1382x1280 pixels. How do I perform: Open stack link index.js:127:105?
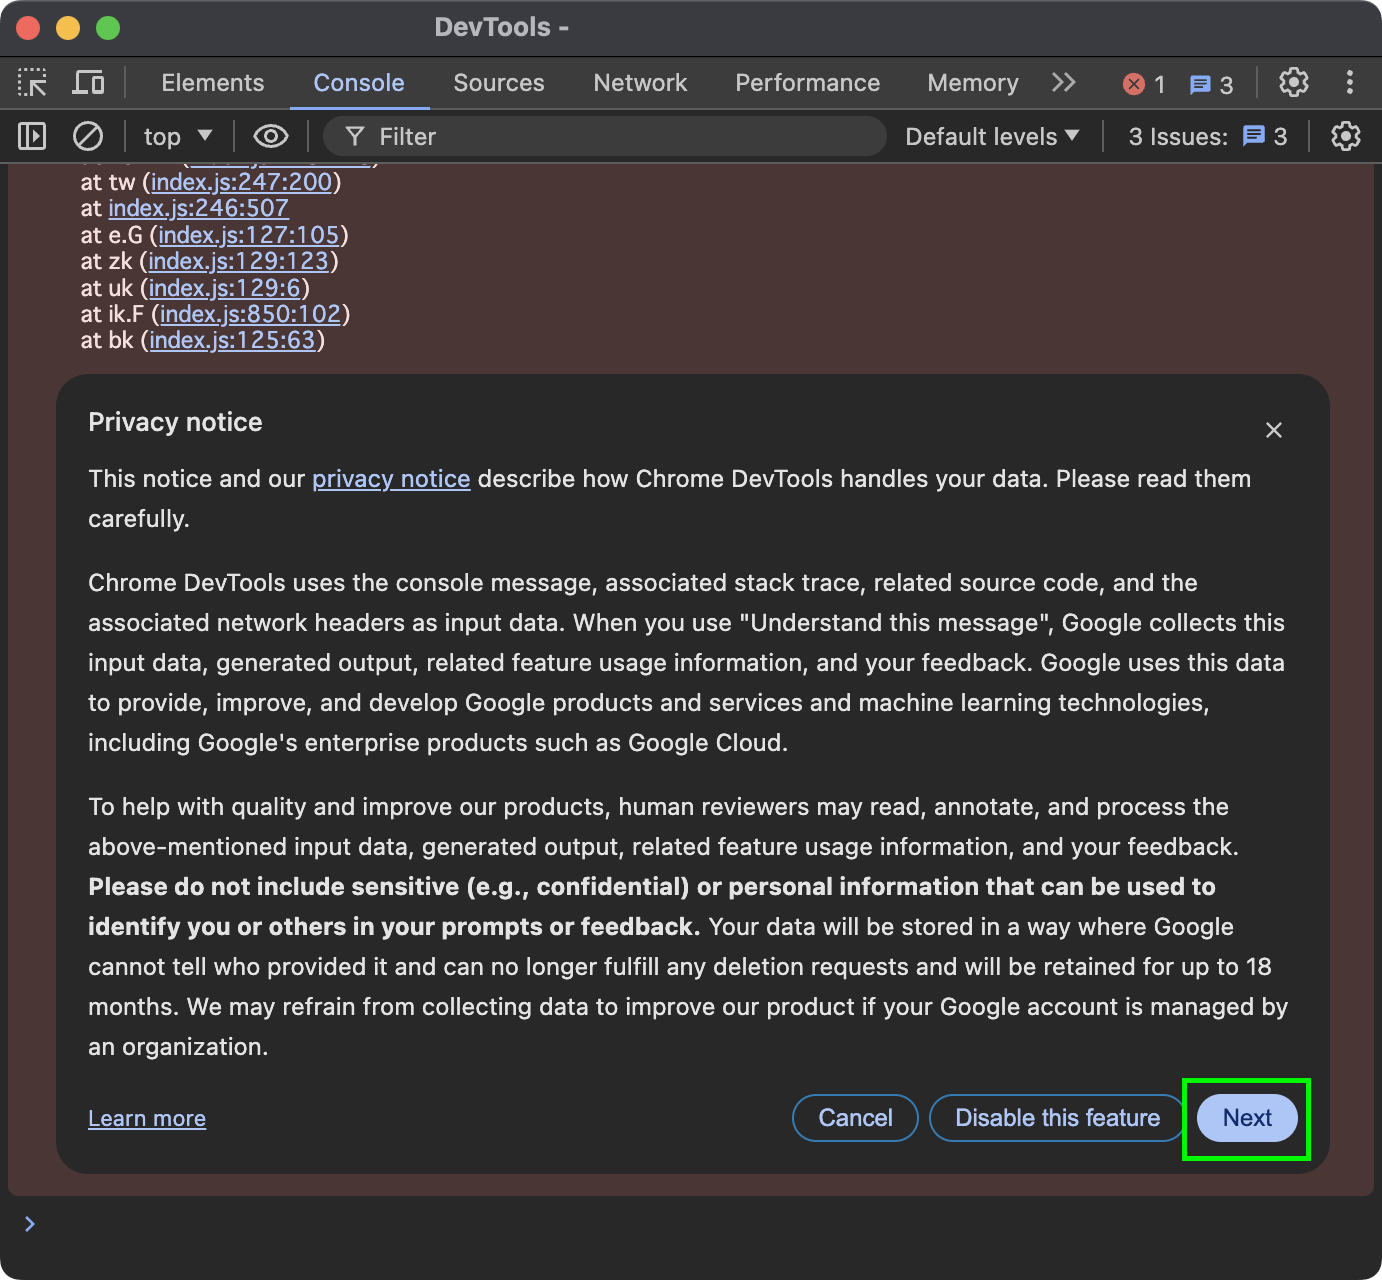[249, 235]
